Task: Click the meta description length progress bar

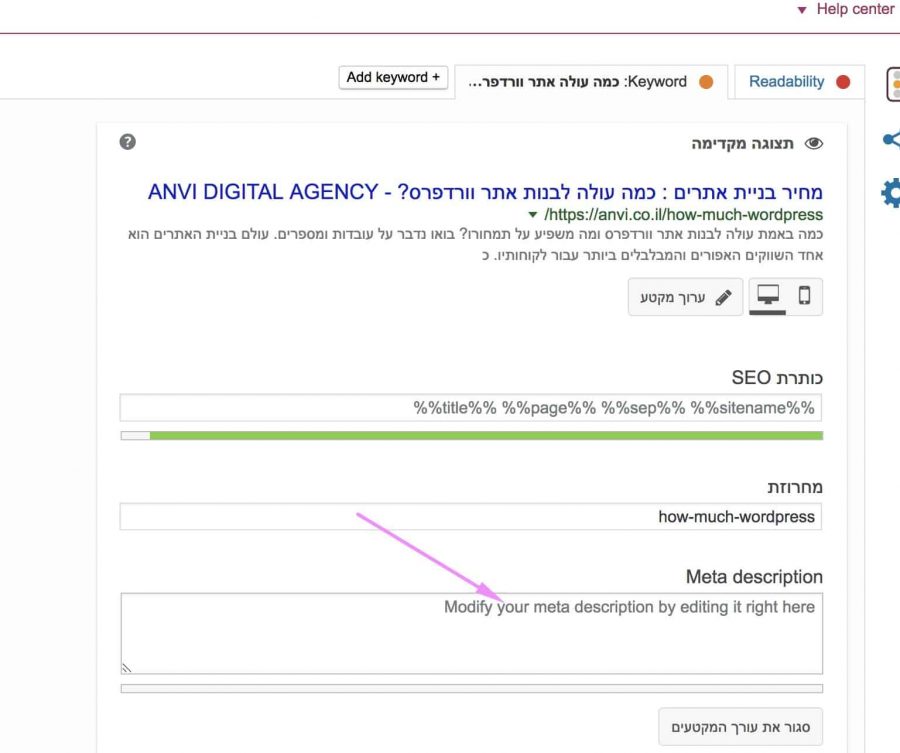Action: click(x=471, y=689)
